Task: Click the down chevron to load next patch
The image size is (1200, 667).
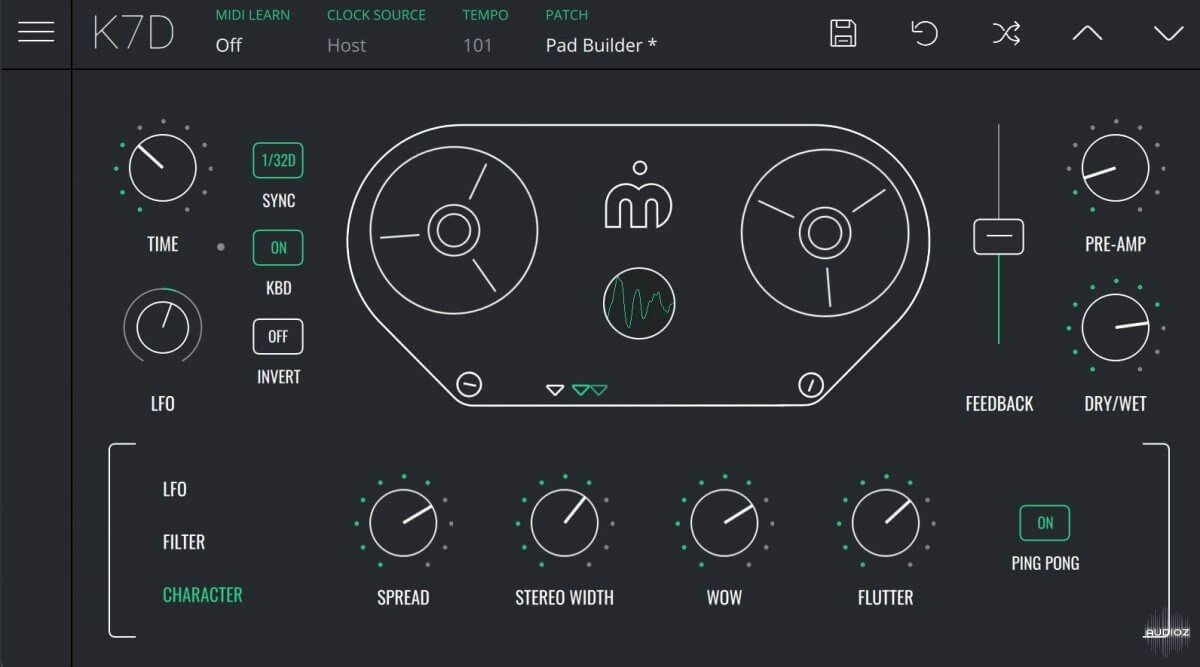Action: pos(1166,33)
